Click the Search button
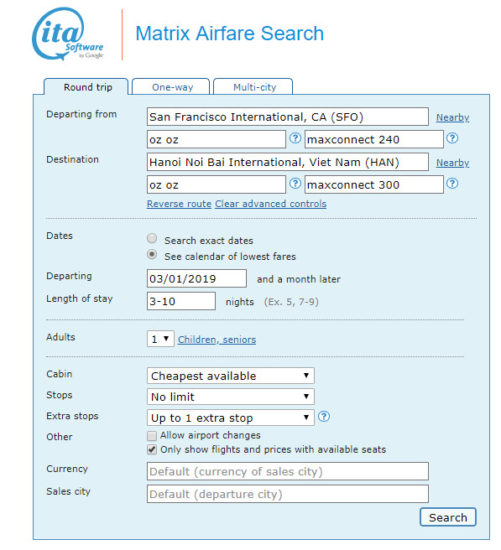The image size is (501, 550). click(x=448, y=517)
